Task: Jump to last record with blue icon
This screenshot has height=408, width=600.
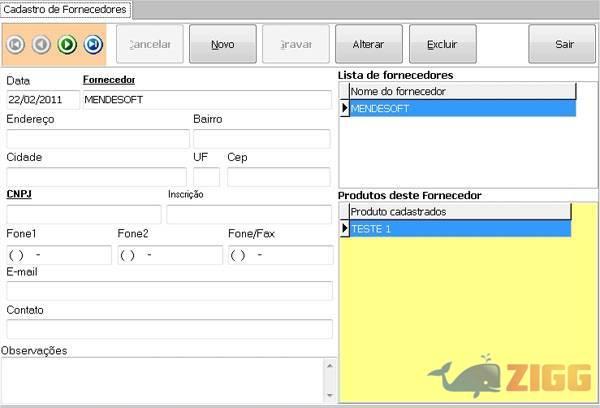Action: (92, 44)
